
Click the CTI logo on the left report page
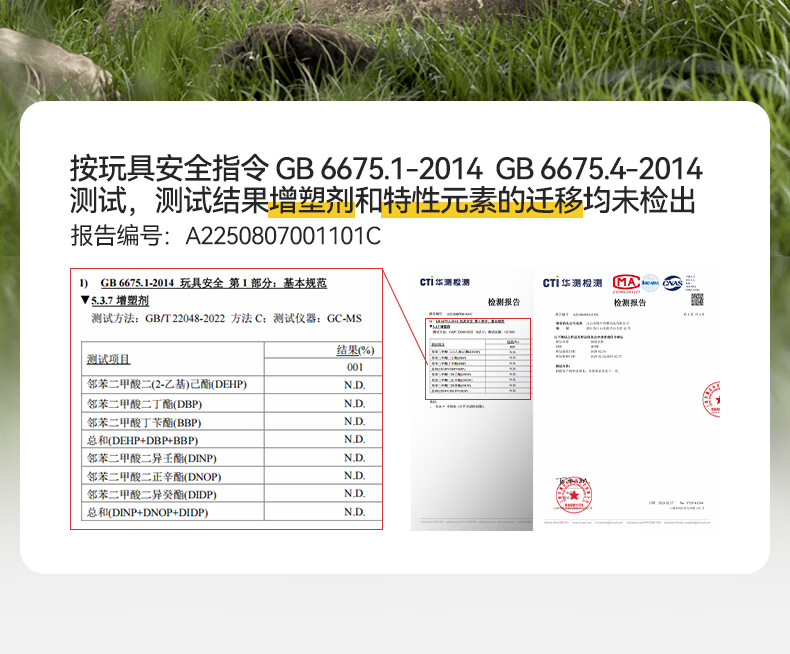point(444,282)
